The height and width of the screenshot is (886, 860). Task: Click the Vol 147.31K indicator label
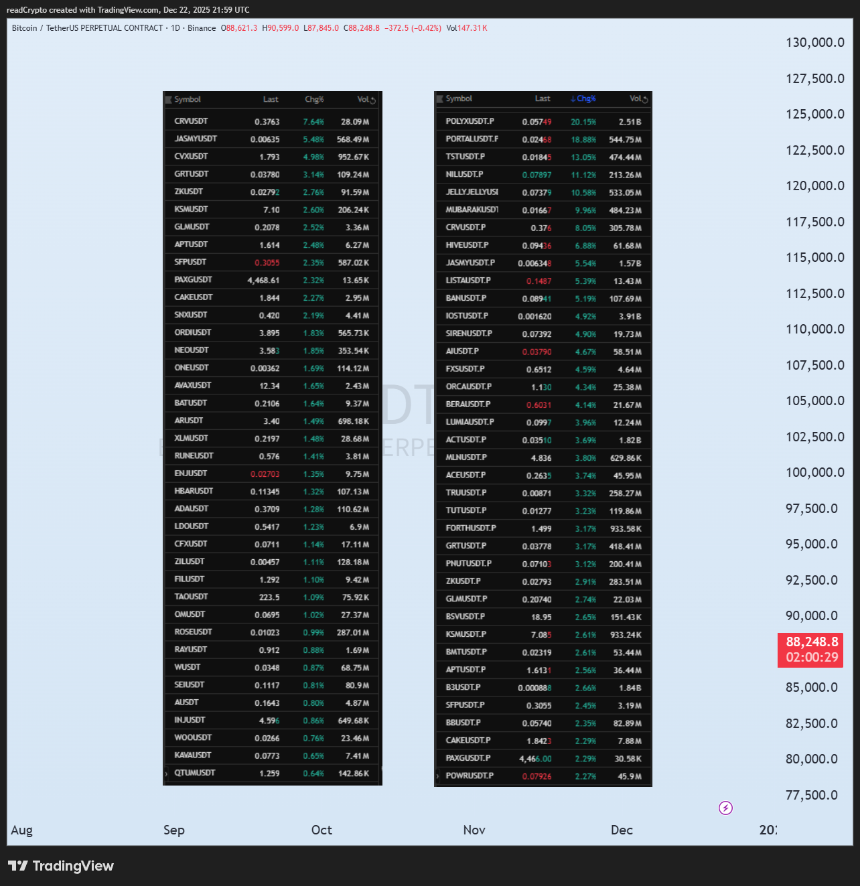(x=467, y=28)
